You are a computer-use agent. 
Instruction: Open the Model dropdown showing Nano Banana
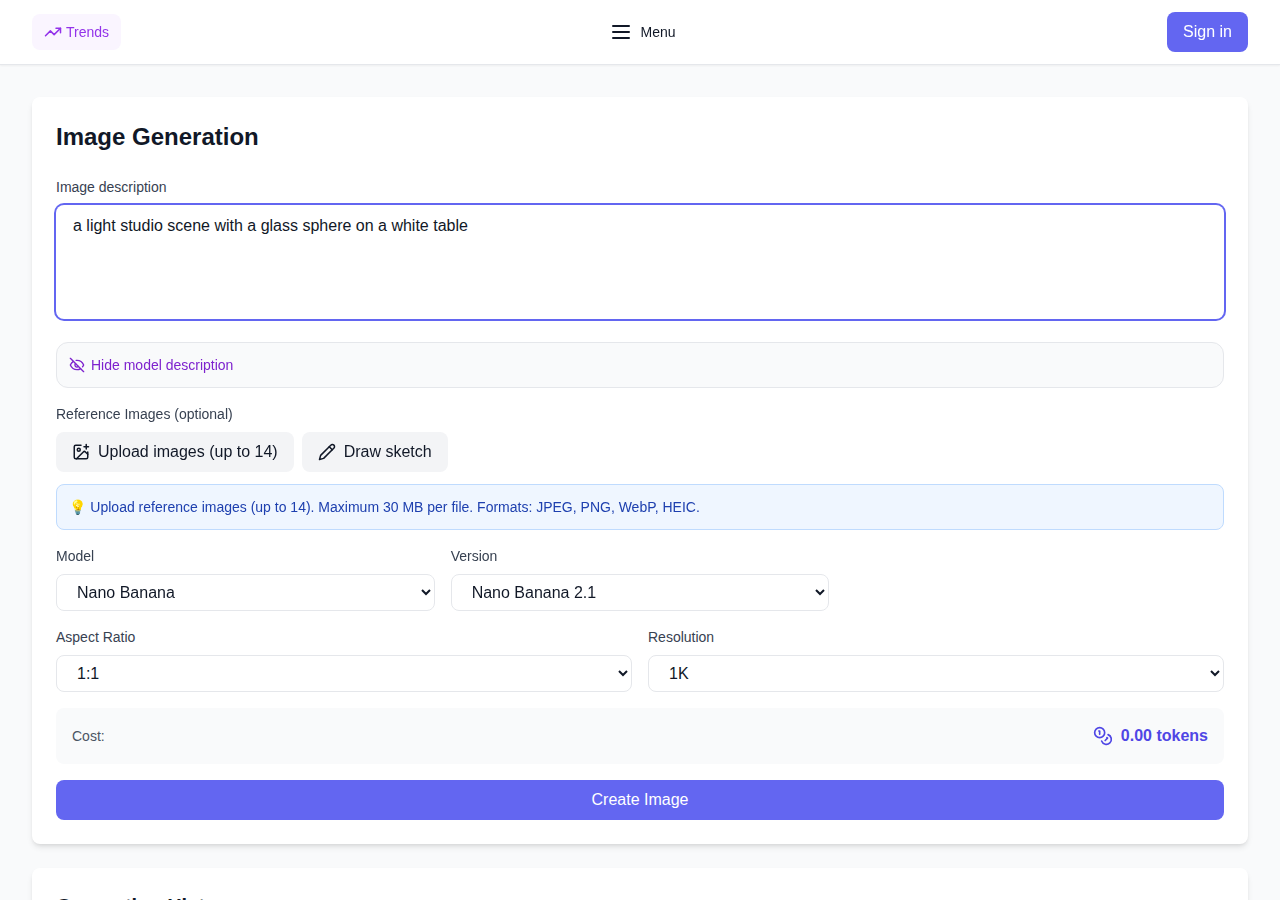pyautogui.click(x=245, y=592)
